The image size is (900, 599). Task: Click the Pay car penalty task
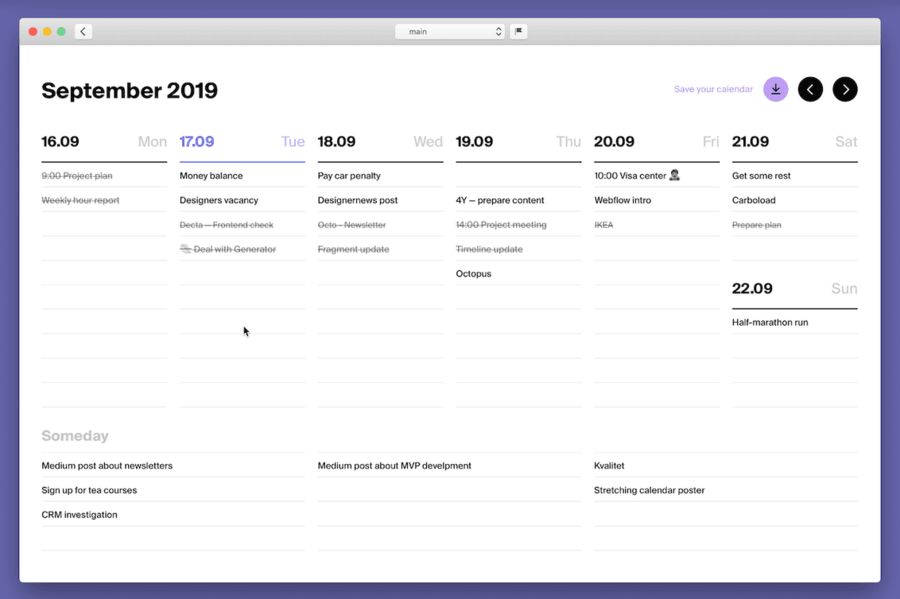coord(349,176)
